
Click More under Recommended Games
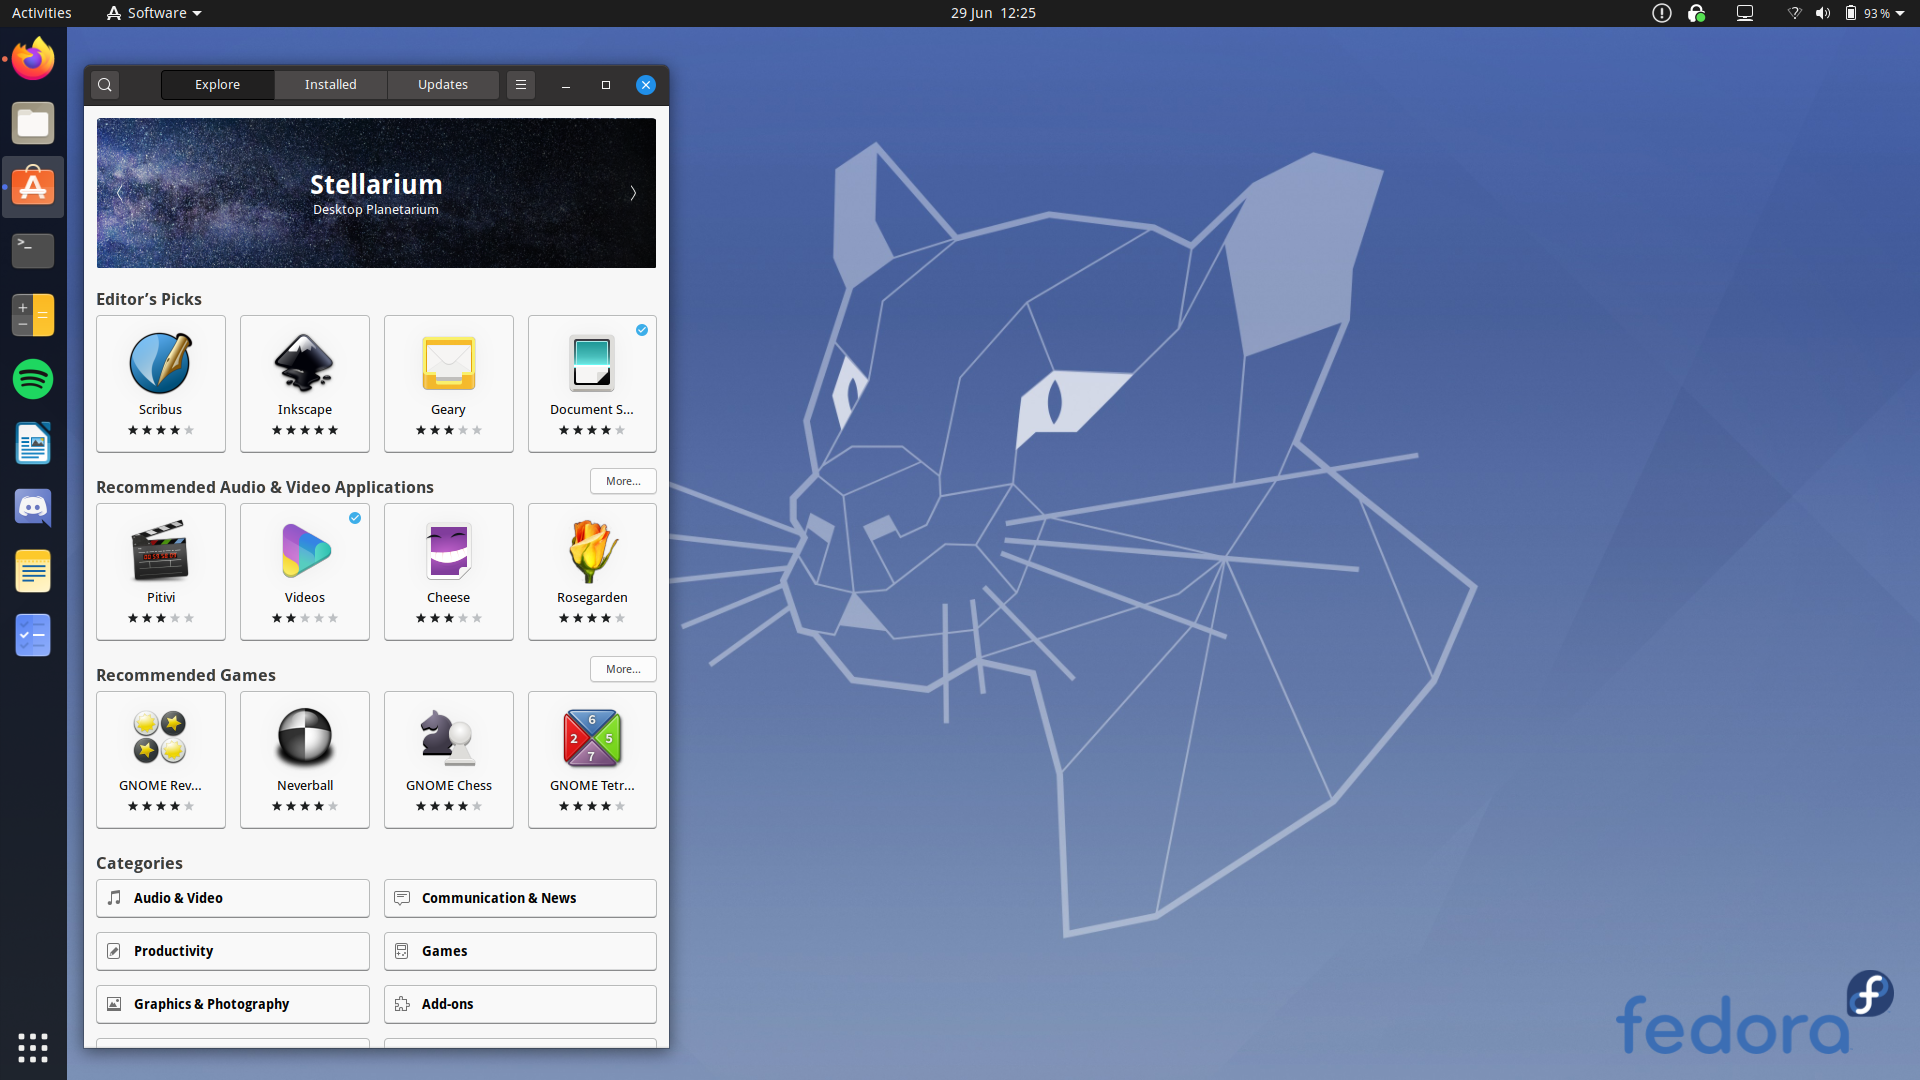[622, 668]
